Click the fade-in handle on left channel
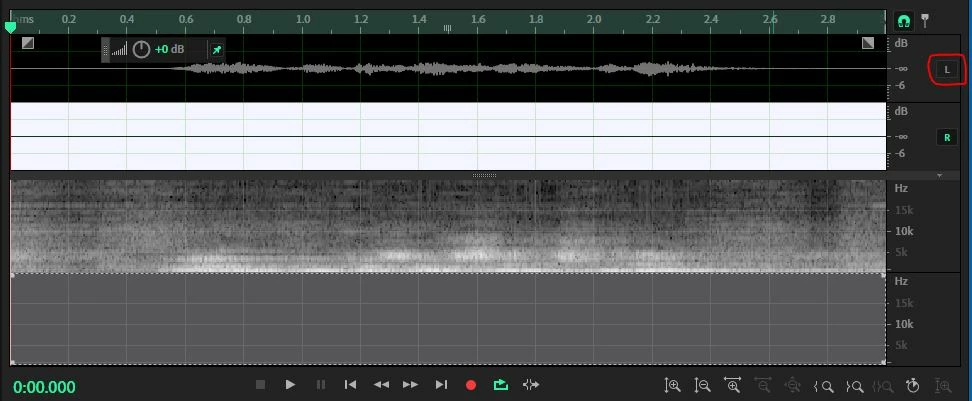Screen dimensions: 972x401 tap(28, 43)
